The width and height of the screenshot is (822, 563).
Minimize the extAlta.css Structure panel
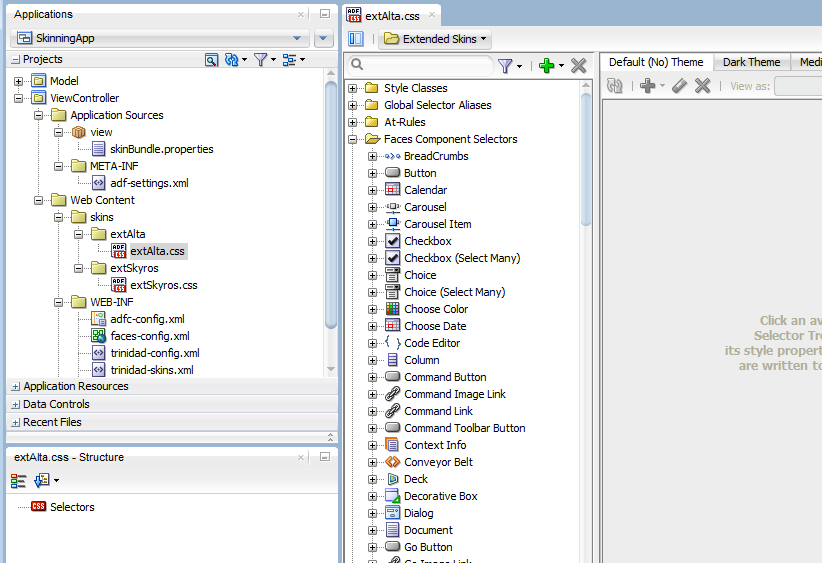[x=325, y=457]
